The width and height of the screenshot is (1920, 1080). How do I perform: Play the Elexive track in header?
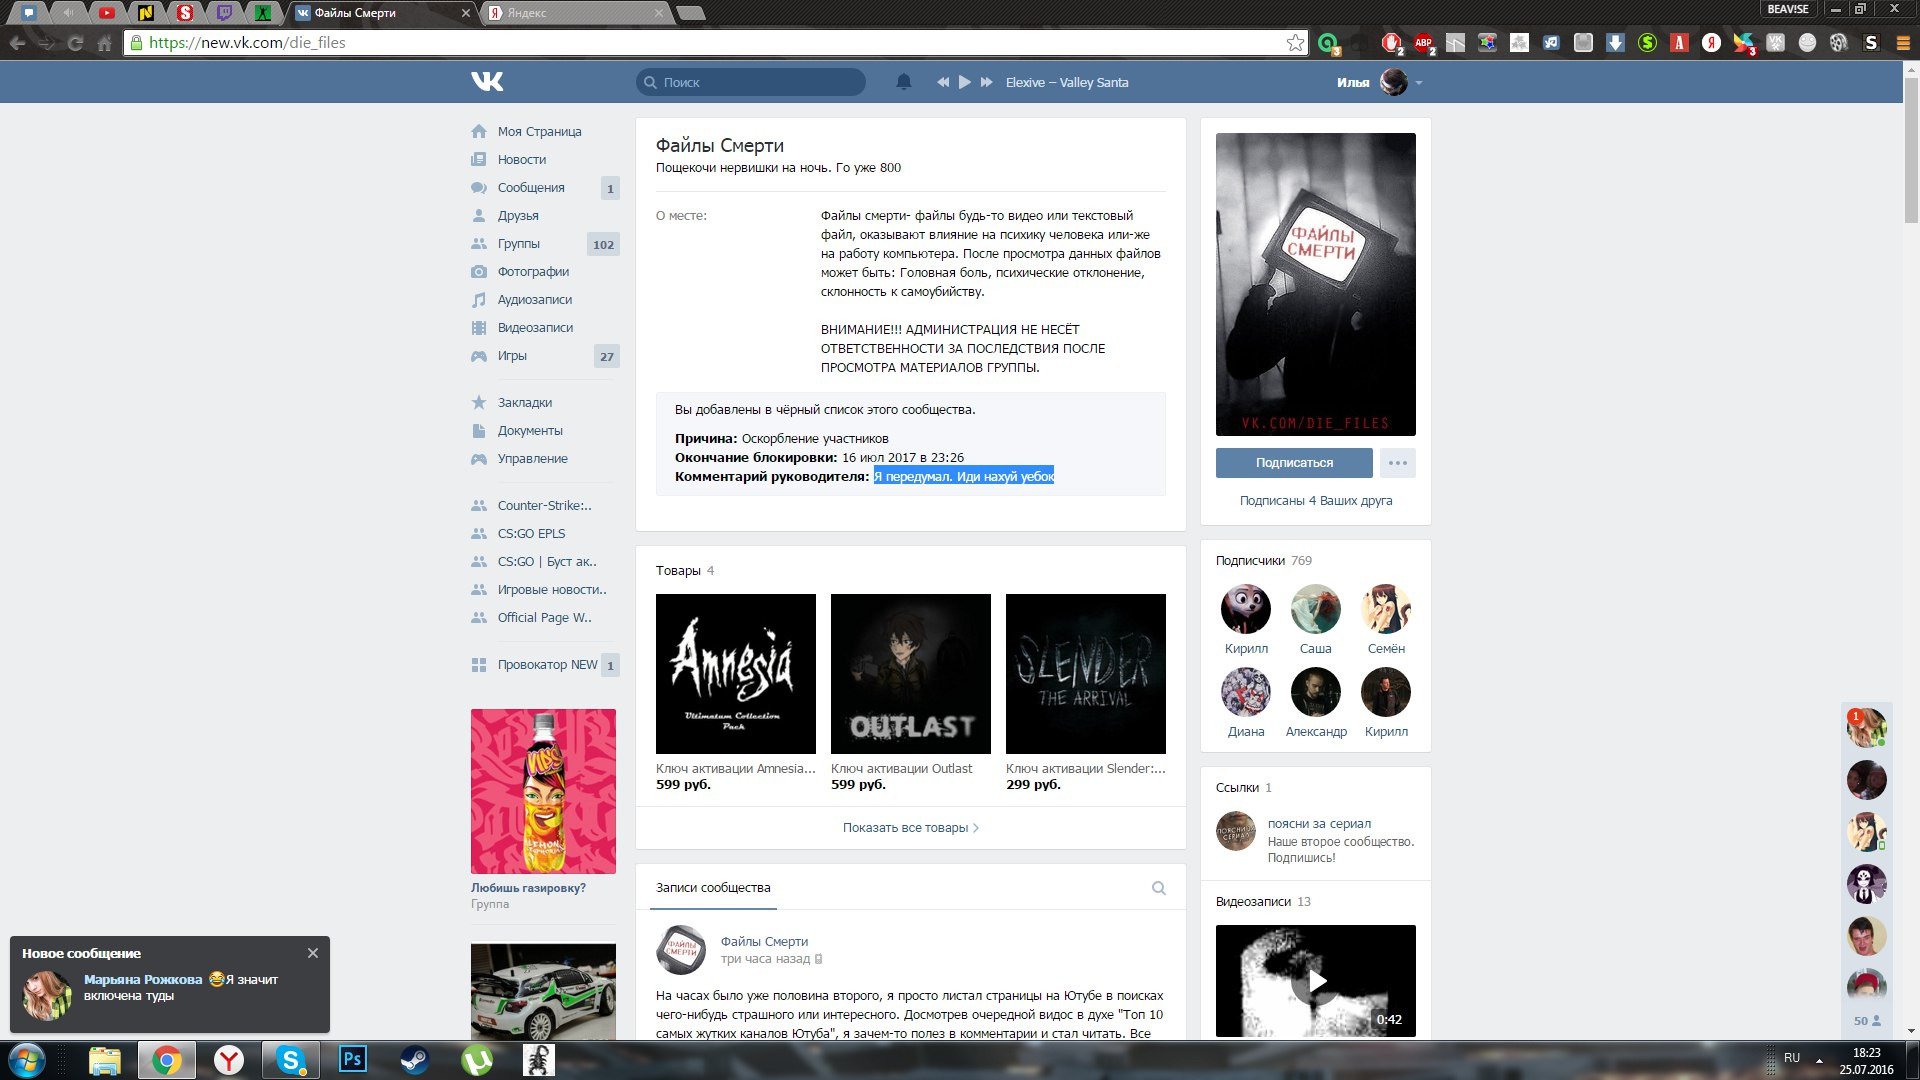coord(964,82)
